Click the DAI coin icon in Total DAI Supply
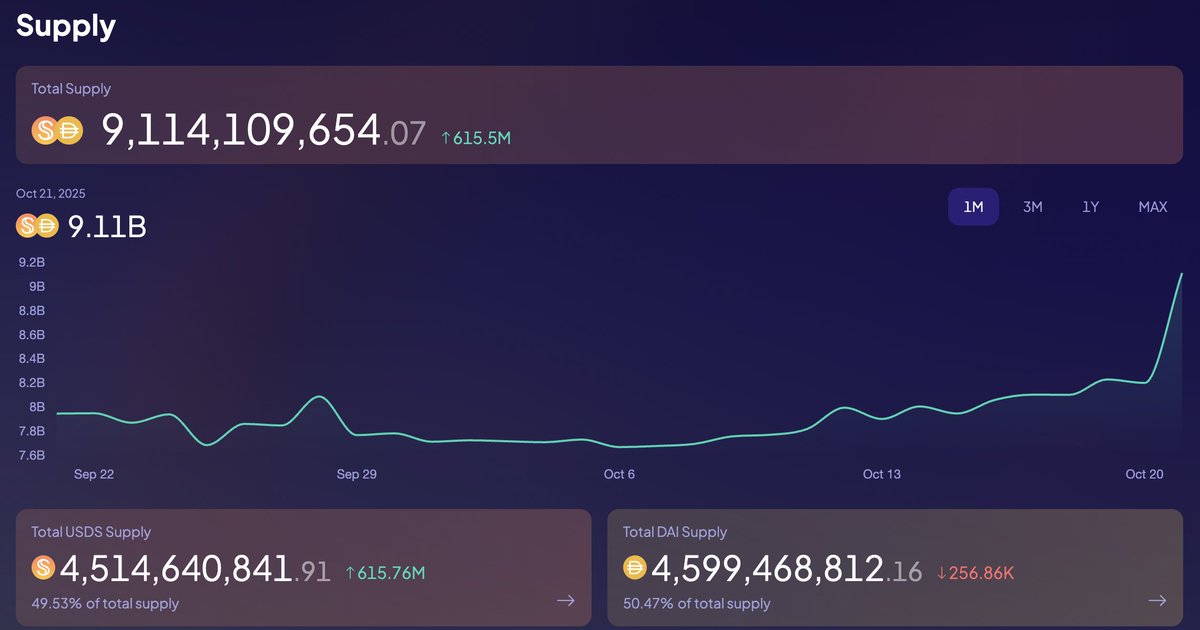Viewport: 1200px width, 630px height. (x=635, y=569)
